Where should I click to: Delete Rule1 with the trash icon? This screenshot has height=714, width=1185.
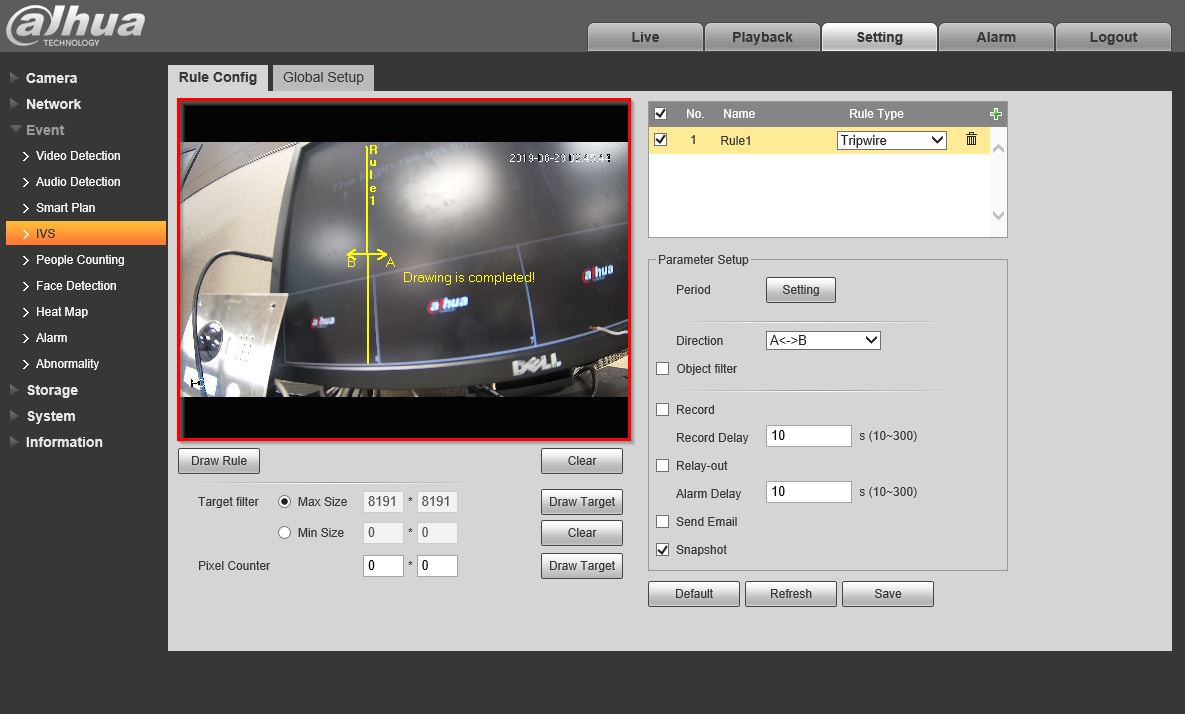971,140
